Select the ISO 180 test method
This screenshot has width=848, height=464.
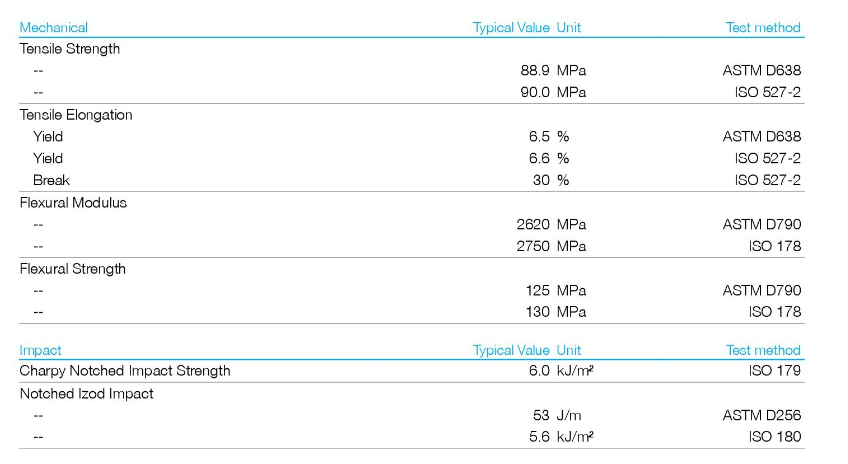pyautogui.click(x=774, y=437)
